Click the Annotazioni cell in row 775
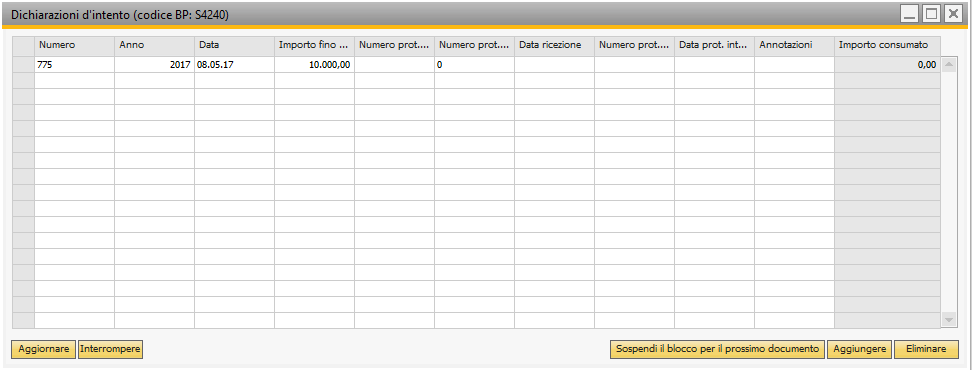 (794, 64)
